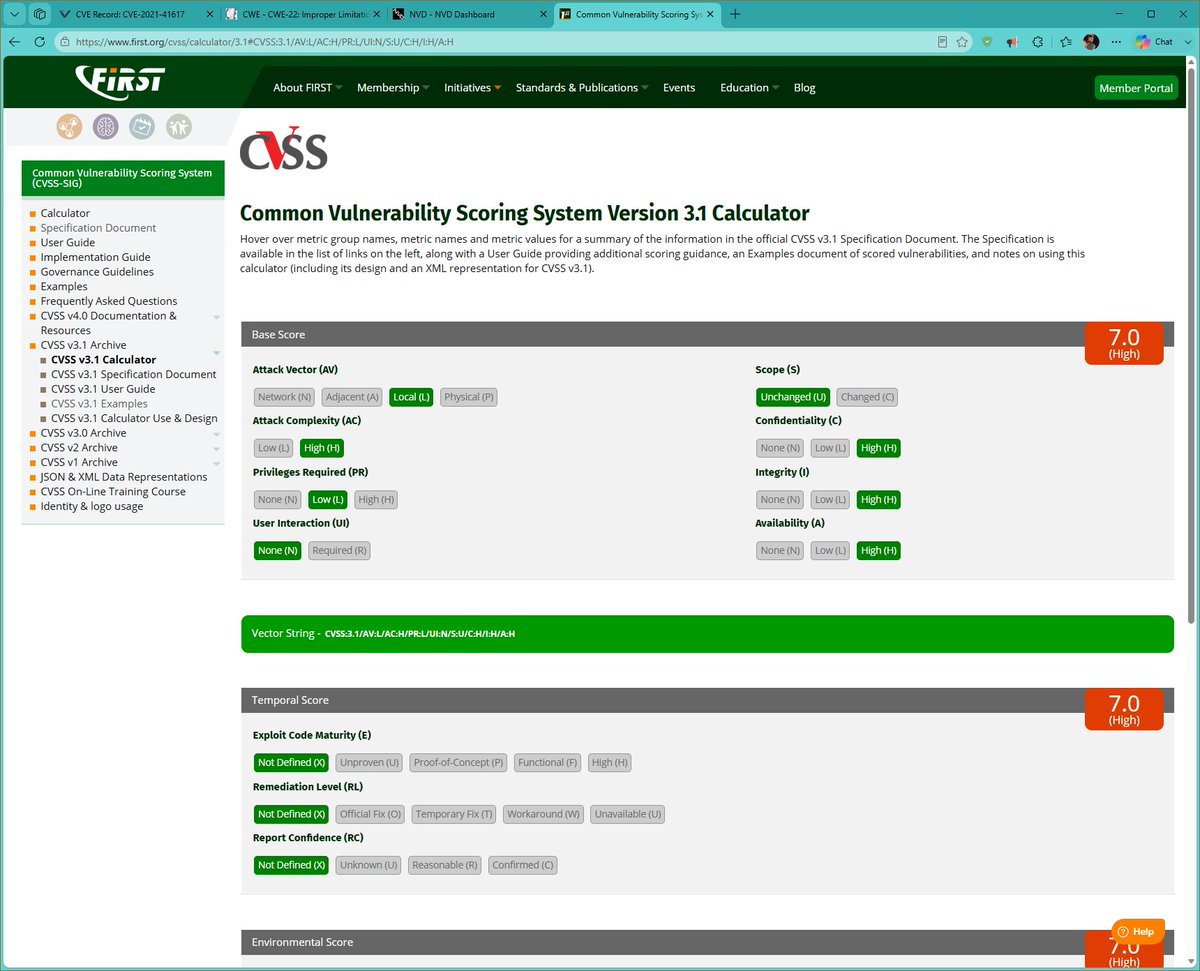
Task: Click the orange network circle icon
Action: pyautogui.click(x=69, y=126)
